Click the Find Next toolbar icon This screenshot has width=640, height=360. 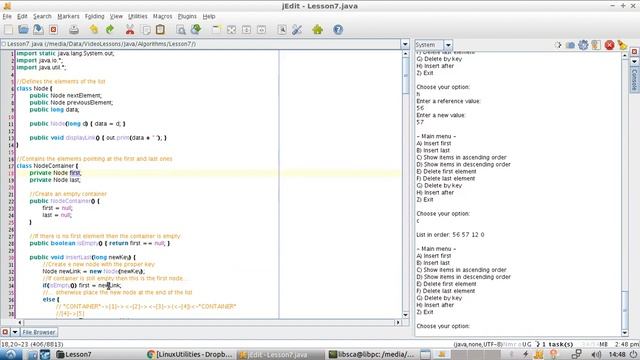[196, 29]
